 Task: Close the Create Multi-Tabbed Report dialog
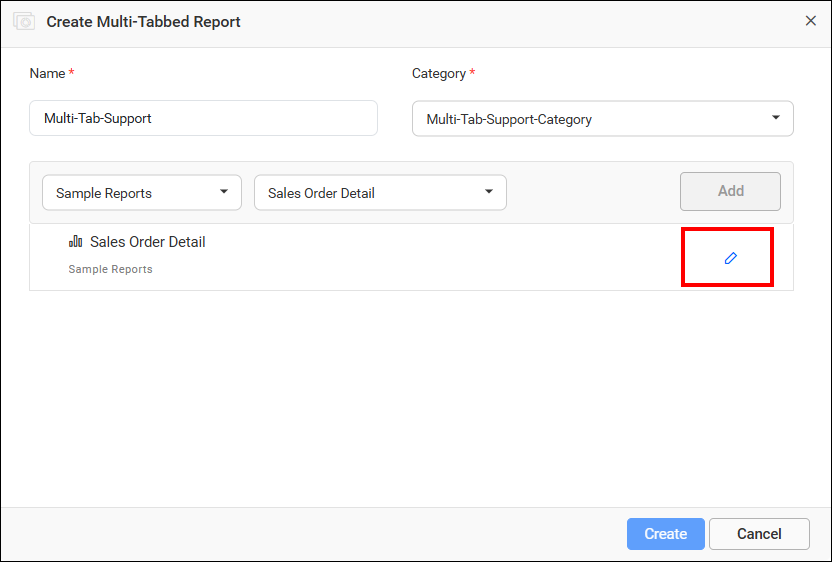810,21
